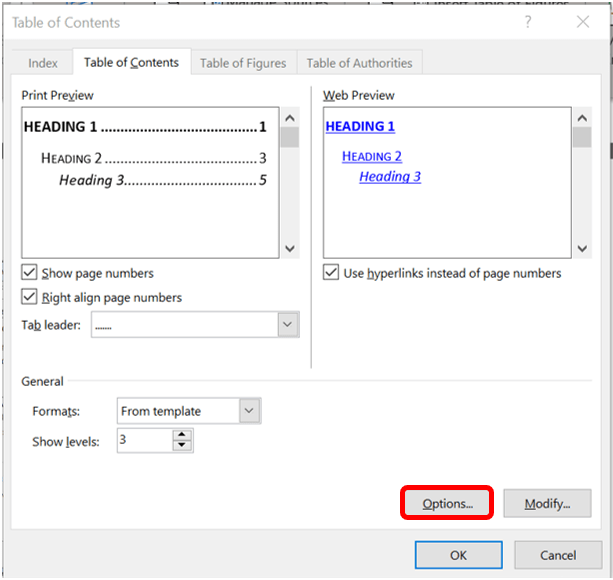Viewport: 613px width, 580px height.
Task: Click inside the Show levels field
Action: pos(143,441)
